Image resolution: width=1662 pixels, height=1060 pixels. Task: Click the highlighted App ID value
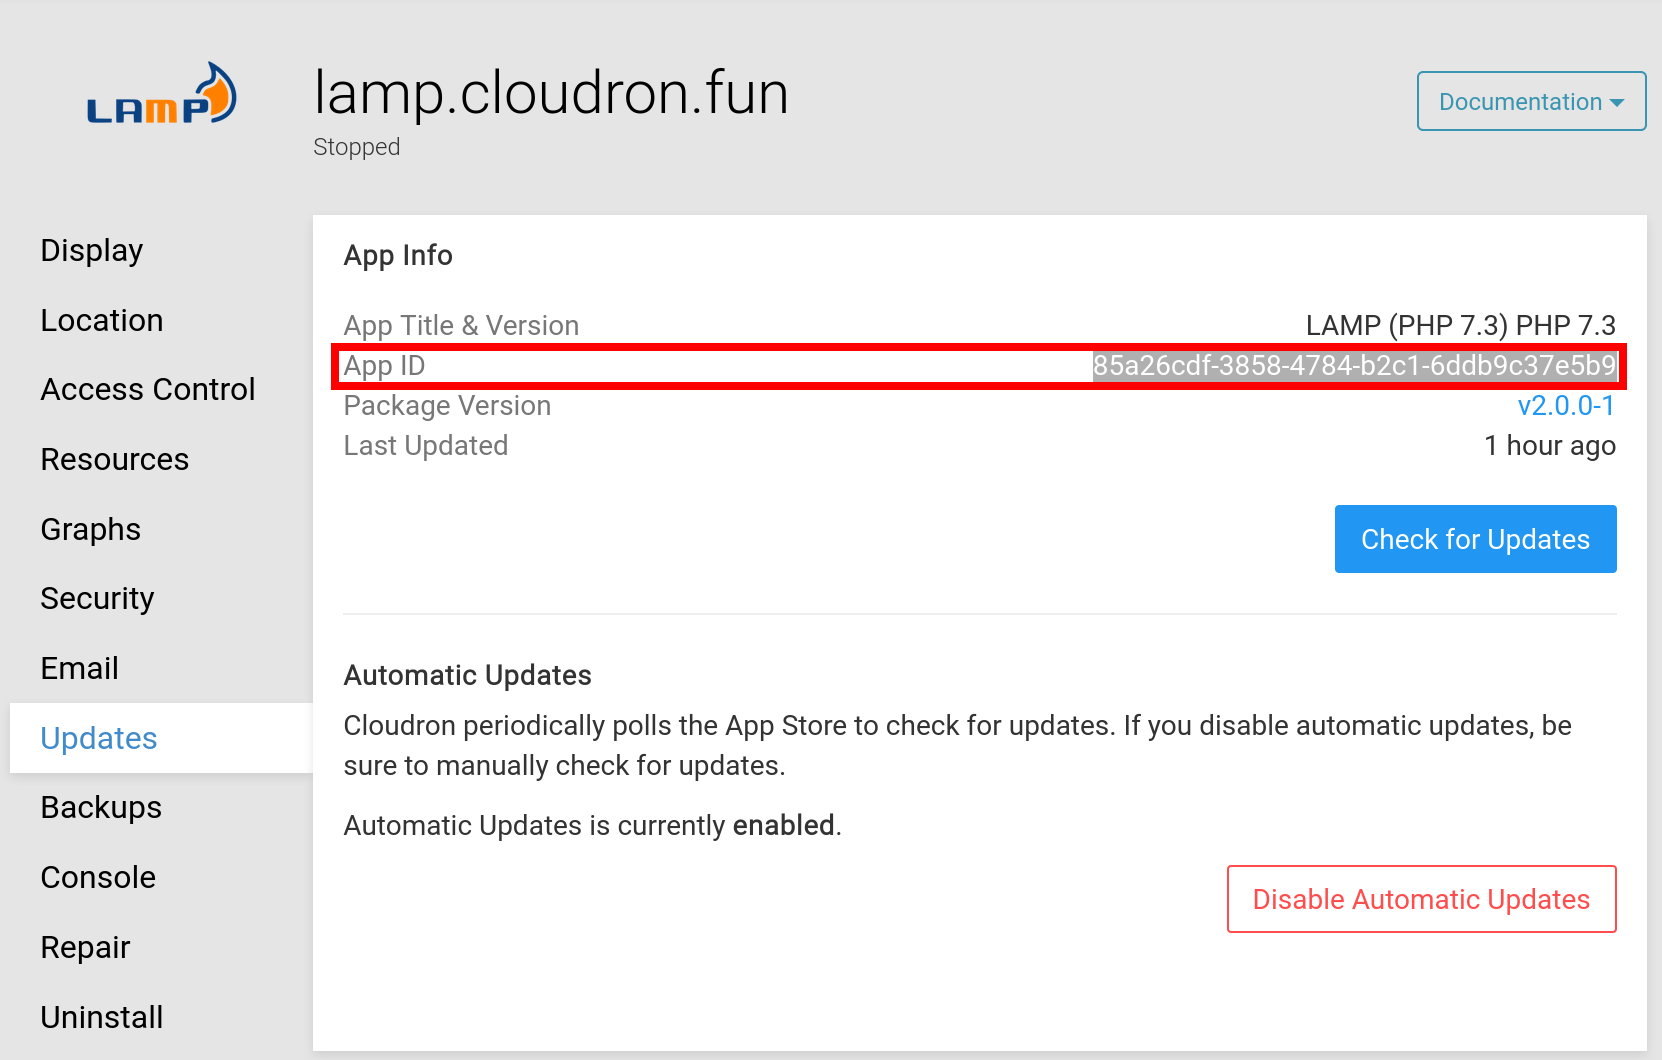pos(1354,366)
